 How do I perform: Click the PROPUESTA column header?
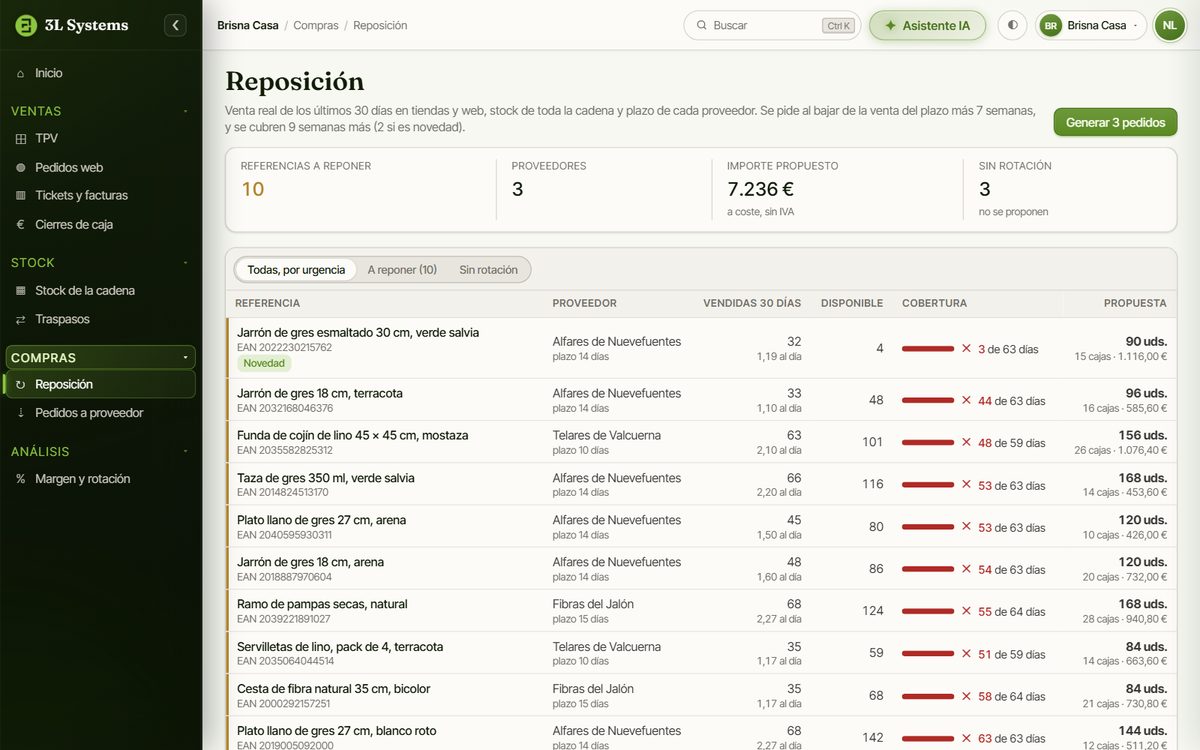[1135, 303]
